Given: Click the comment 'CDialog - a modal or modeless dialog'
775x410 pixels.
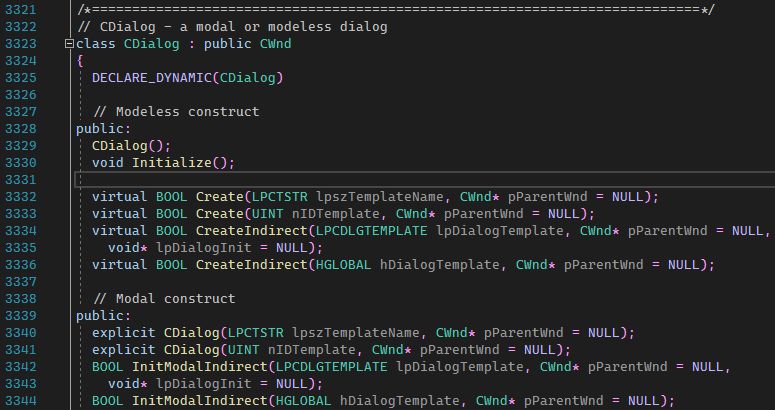Looking at the screenshot, I should [244, 27].
